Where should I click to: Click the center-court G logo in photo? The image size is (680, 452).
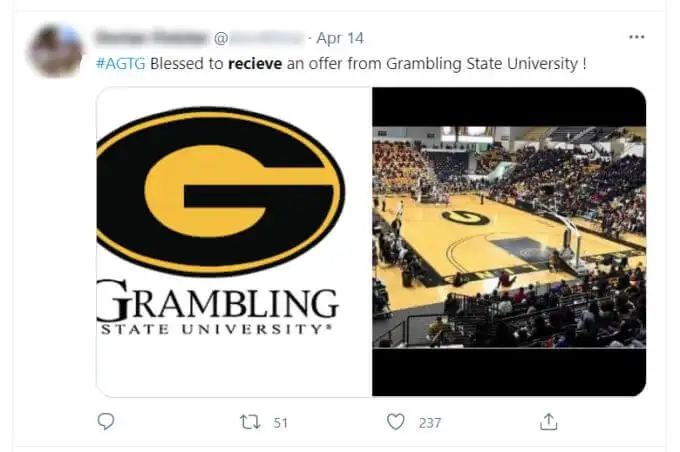[x=466, y=217]
